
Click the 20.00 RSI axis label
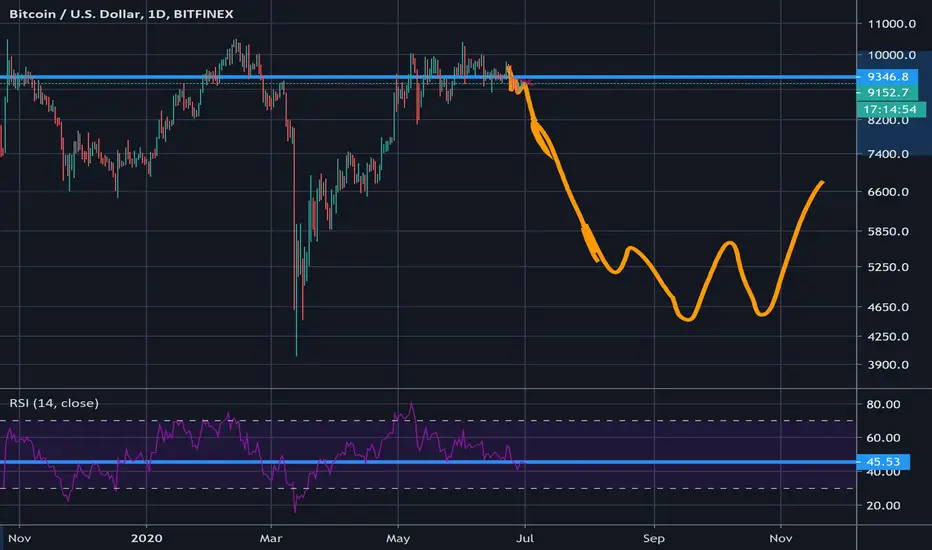click(x=883, y=505)
